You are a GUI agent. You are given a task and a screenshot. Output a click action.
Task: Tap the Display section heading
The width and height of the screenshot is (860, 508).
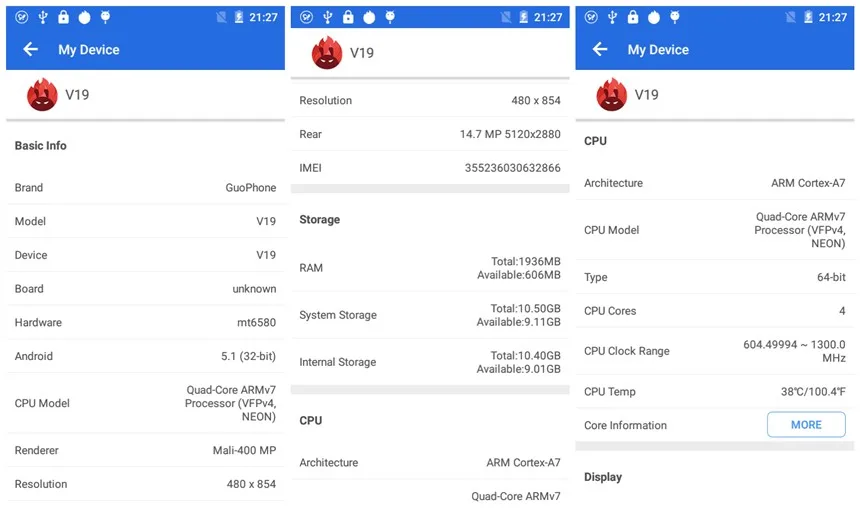point(603,477)
